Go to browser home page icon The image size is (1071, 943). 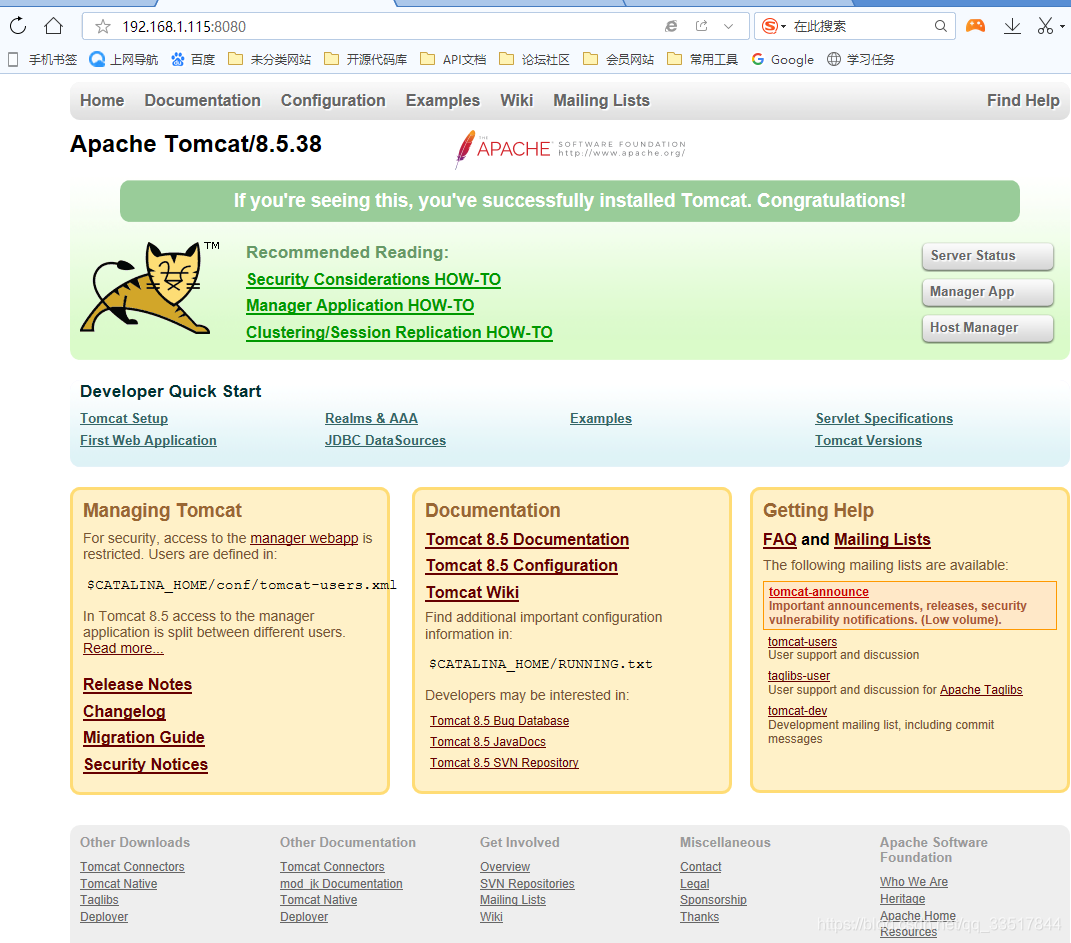tap(53, 26)
